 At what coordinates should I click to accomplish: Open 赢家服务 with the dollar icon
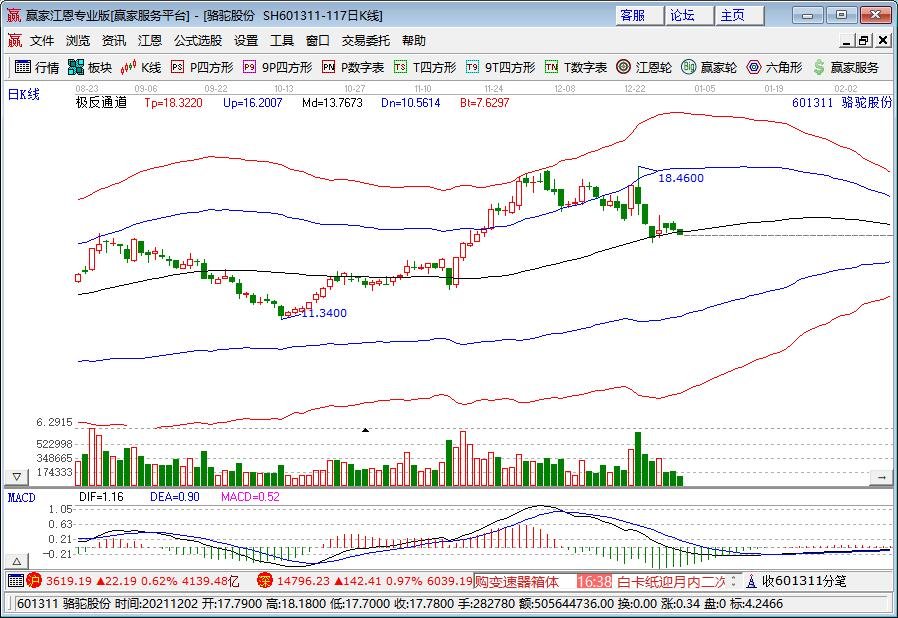(x=846, y=67)
